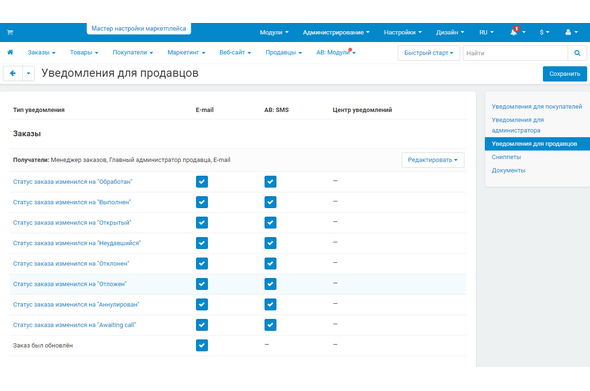
Task: Click the shopping cart storefront icon
Action: coord(10,32)
